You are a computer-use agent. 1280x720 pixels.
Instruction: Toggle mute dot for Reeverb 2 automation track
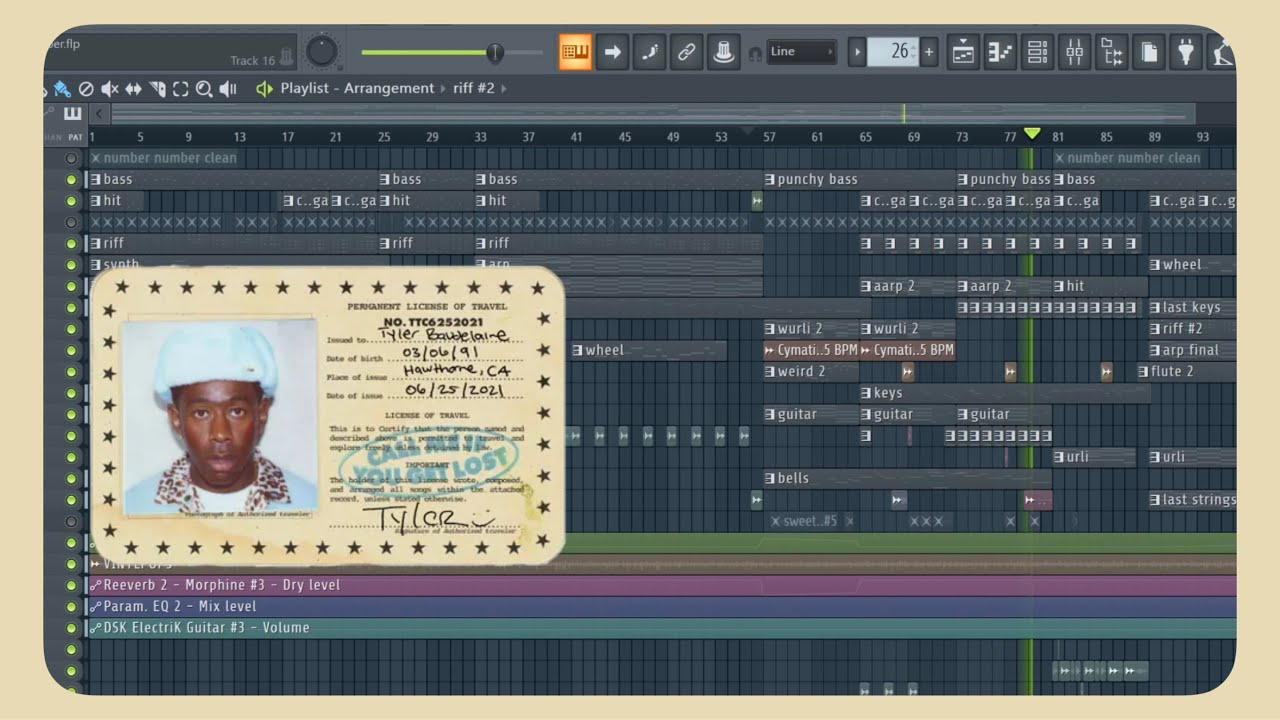pyautogui.click(x=71, y=586)
